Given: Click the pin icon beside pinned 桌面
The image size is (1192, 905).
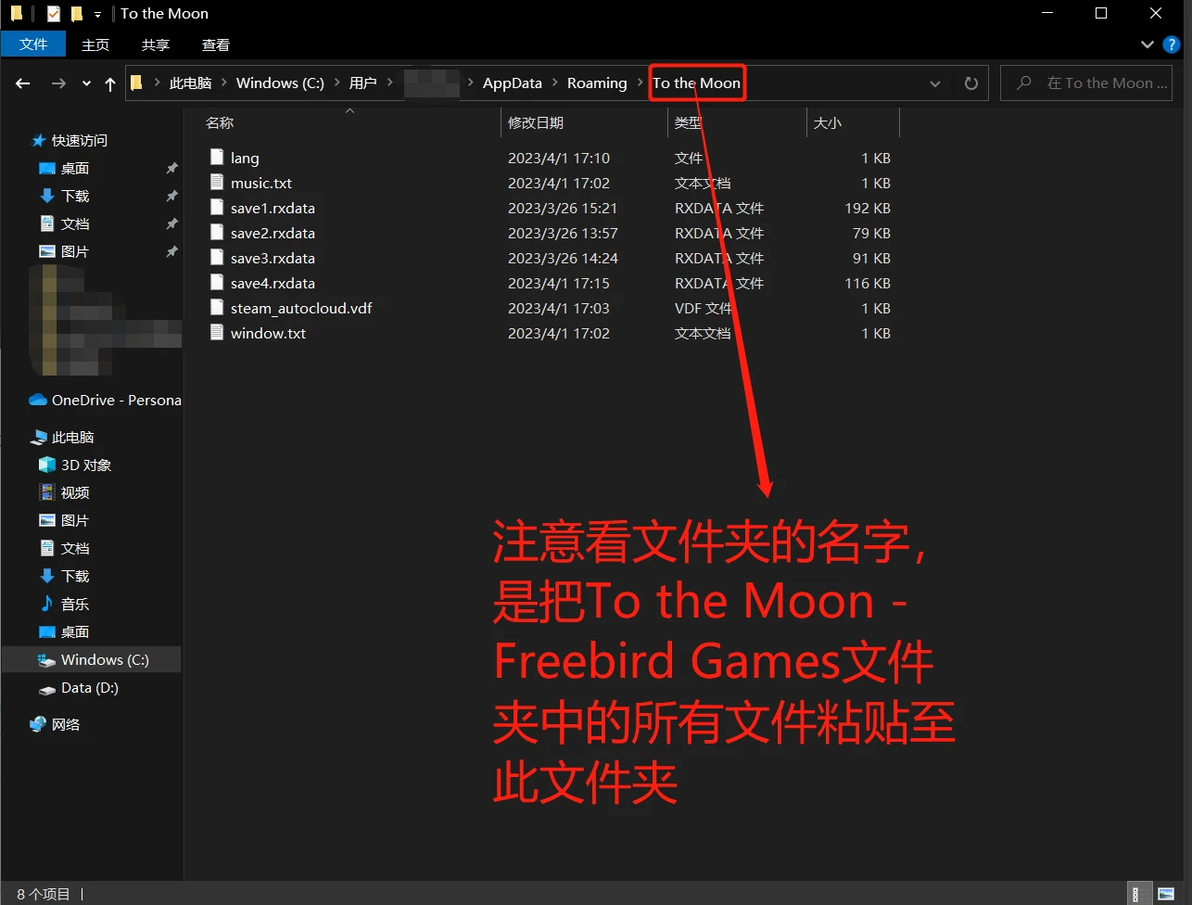Looking at the screenshot, I should 172,168.
